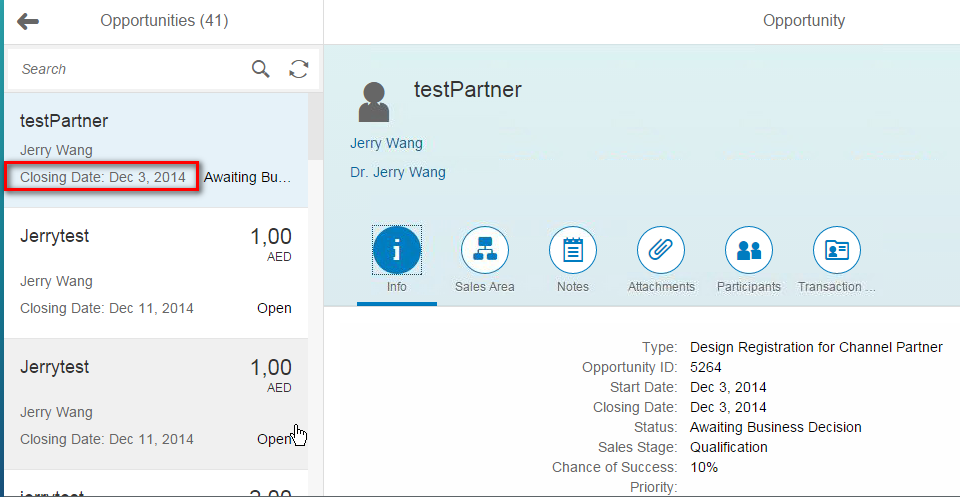Screen dimensions: 960x497
Task: Open the Sales Area icon tab
Action: click(485, 251)
